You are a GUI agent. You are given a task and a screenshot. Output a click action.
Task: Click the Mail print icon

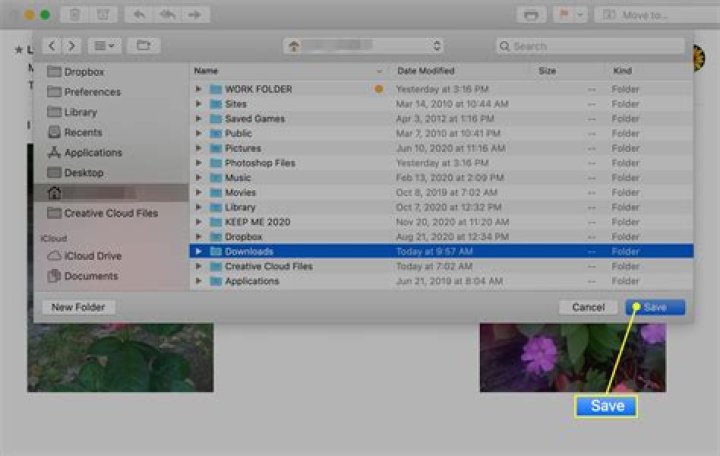pos(531,15)
